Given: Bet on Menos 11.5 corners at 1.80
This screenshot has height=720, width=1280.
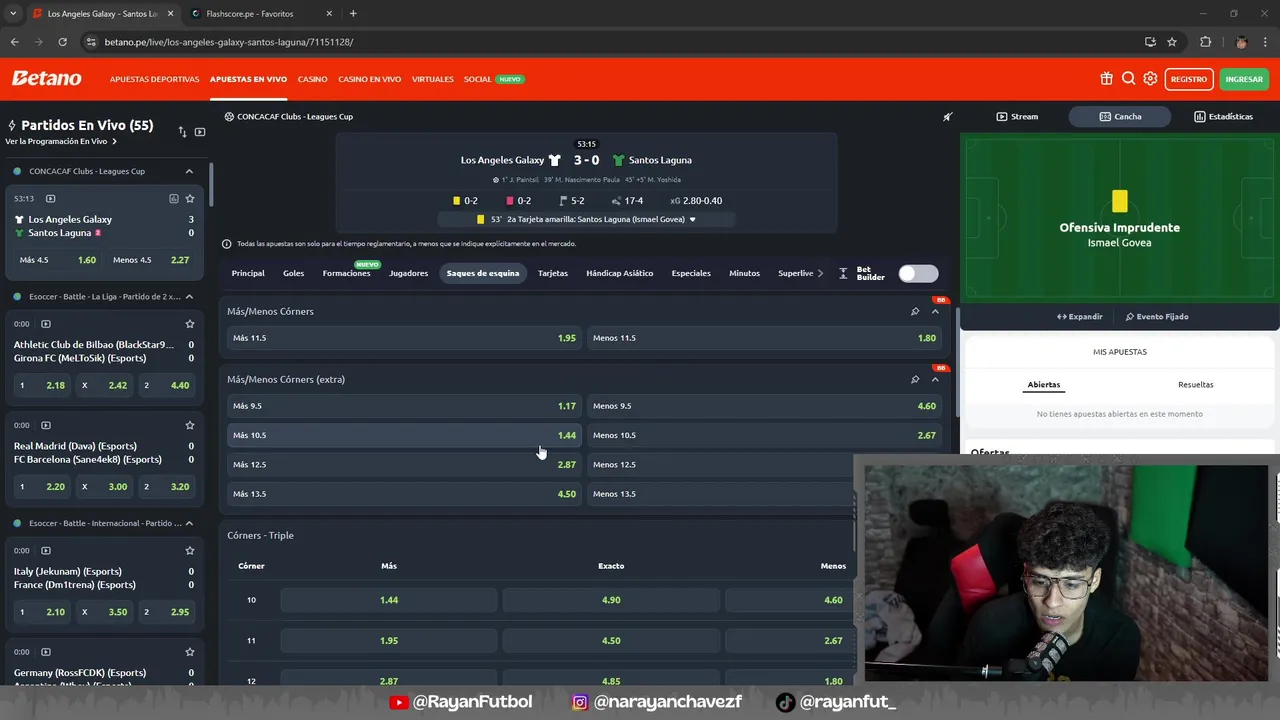Looking at the screenshot, I should click(764, 338).
